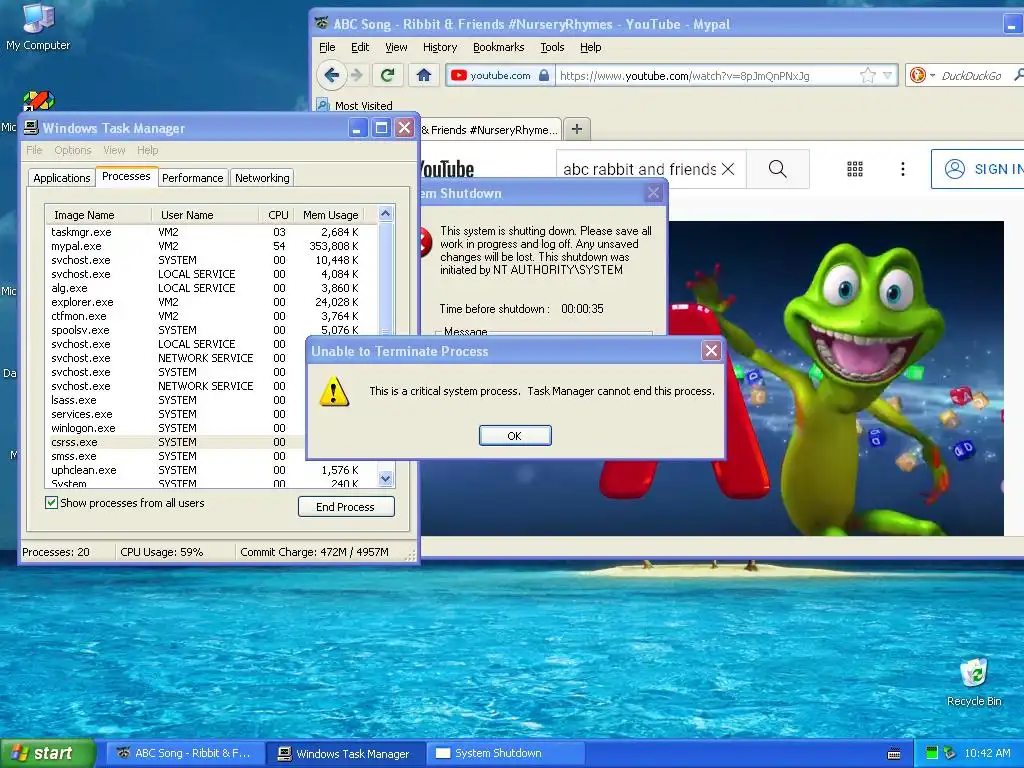Select the explorer.exe process row
Image resolution: width=1024 pixels, height=768 pixels.
211,302
